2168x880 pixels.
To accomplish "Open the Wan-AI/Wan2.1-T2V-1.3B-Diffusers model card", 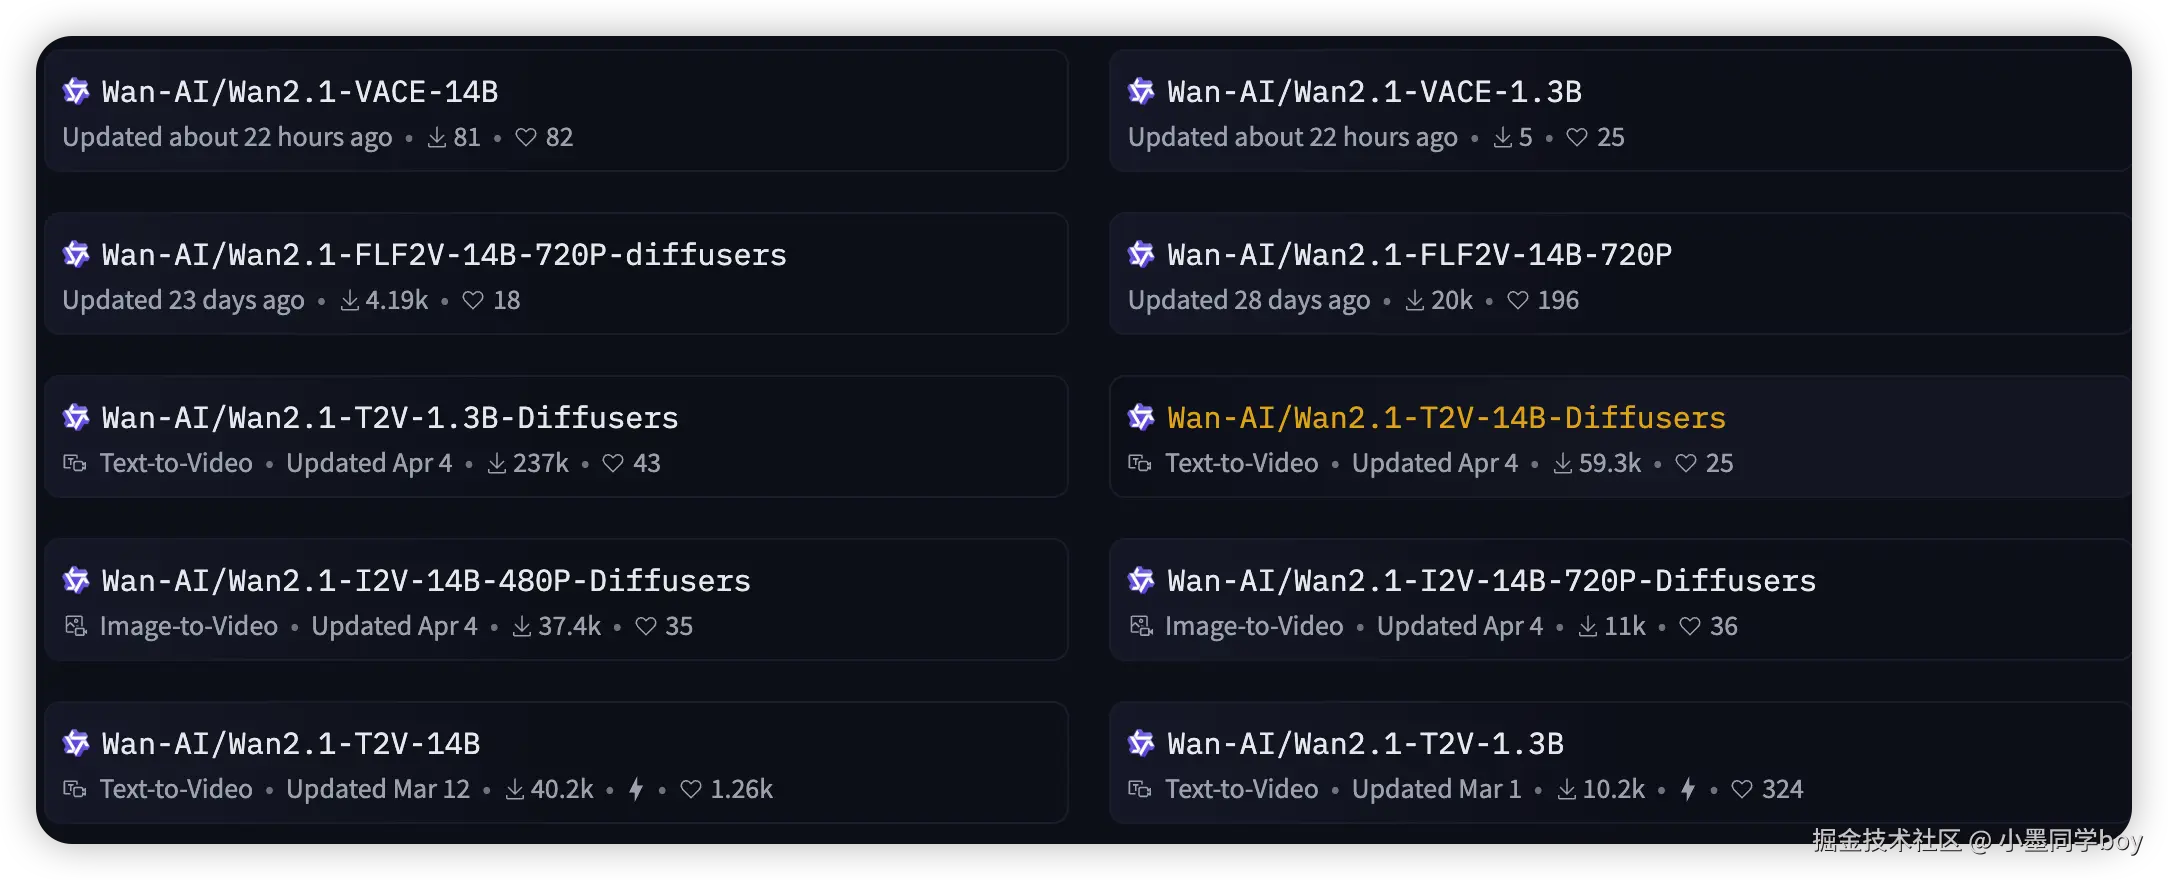I will pyautogui.click(x=390, y=418).
